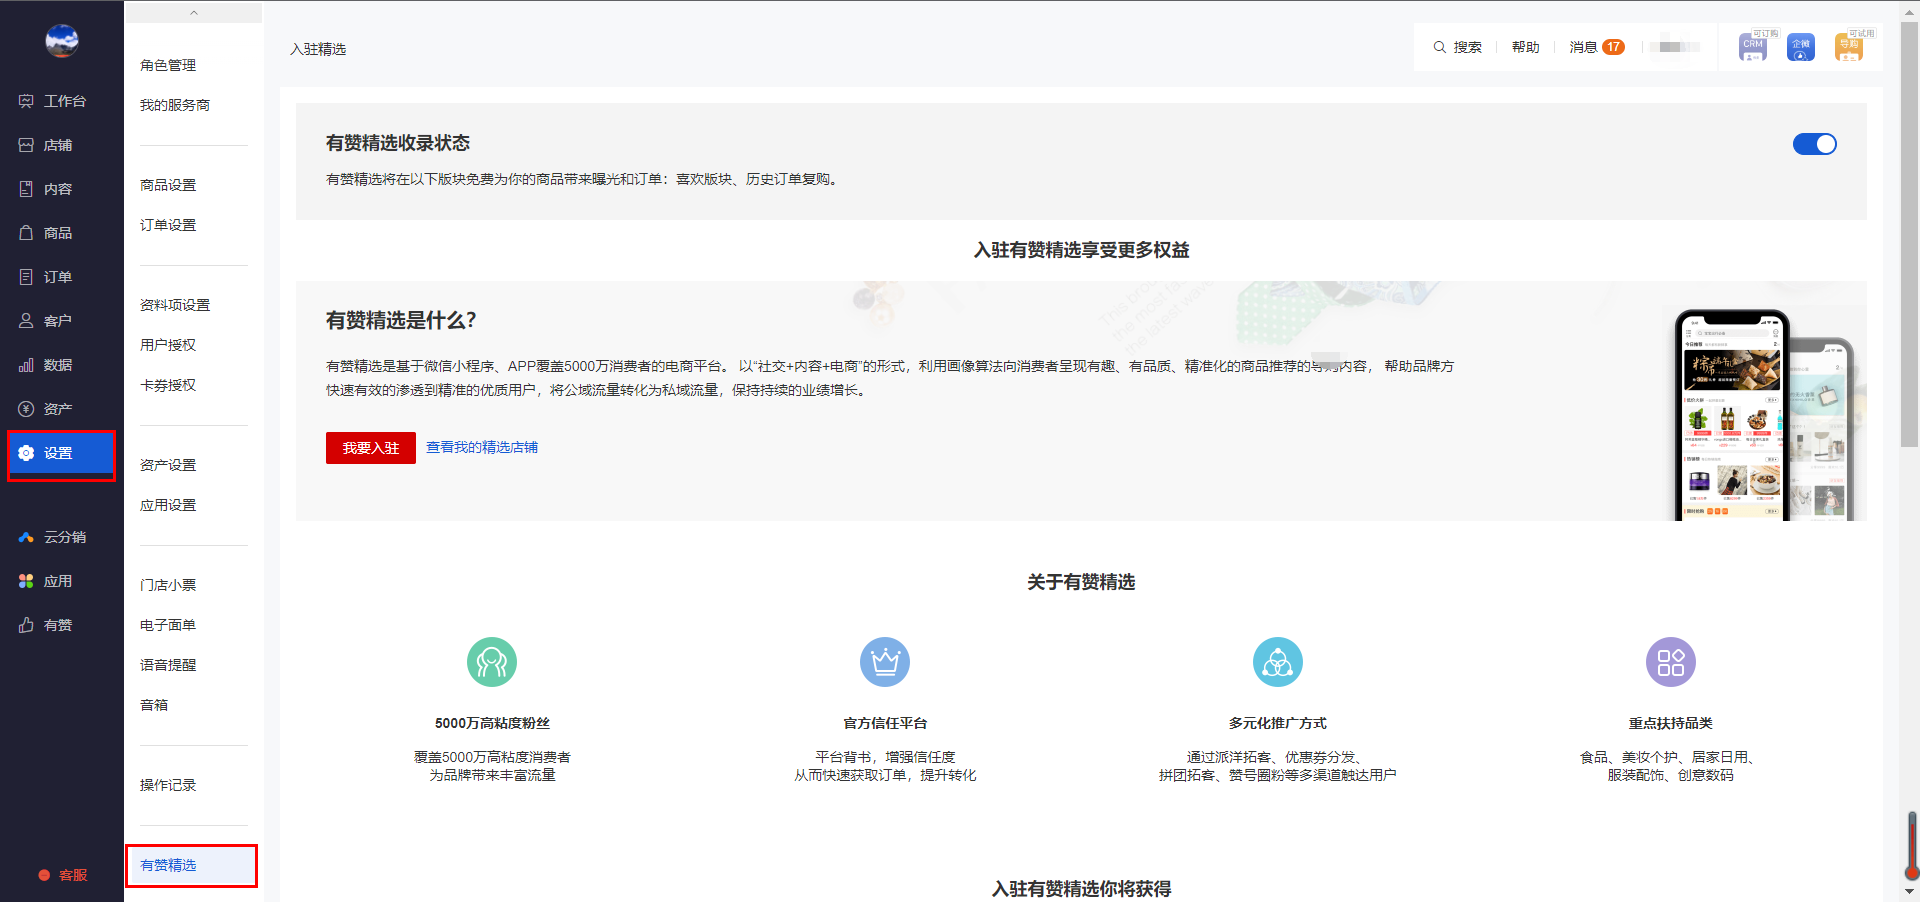Click the 有赞 thumbs-up icon
Screen dimensions: 1920x902
26,625
